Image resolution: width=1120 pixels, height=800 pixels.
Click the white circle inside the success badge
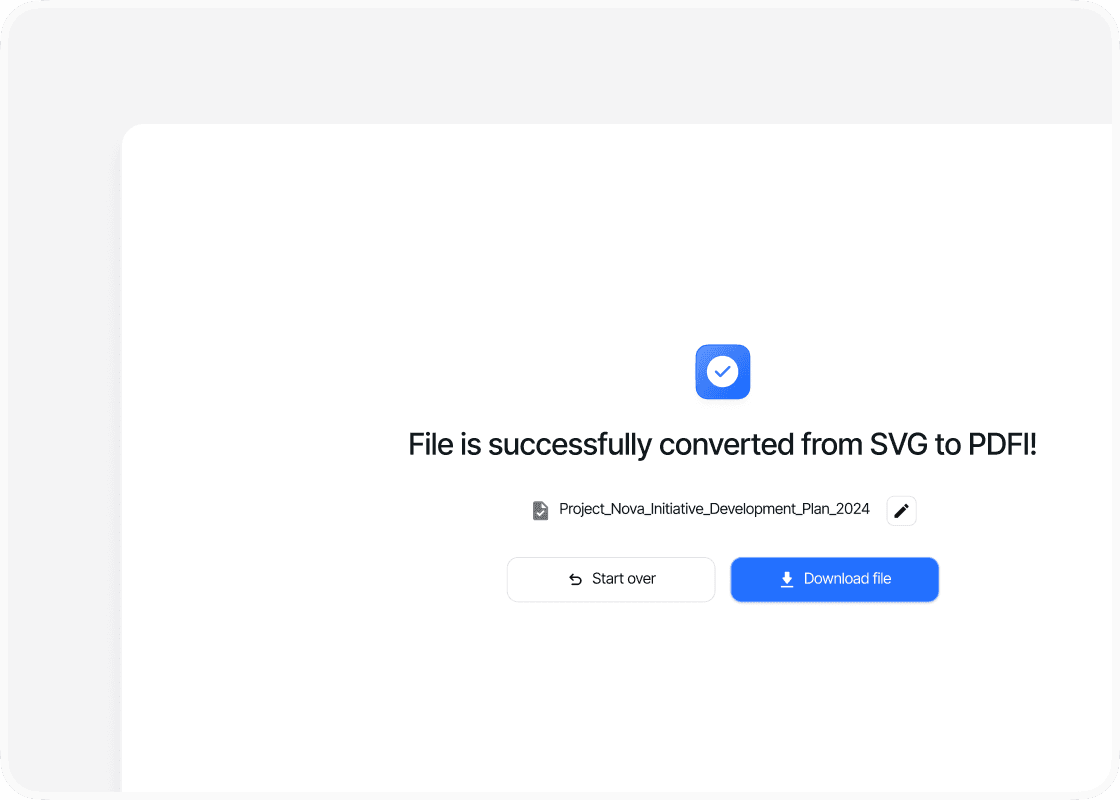click(722, 372)
